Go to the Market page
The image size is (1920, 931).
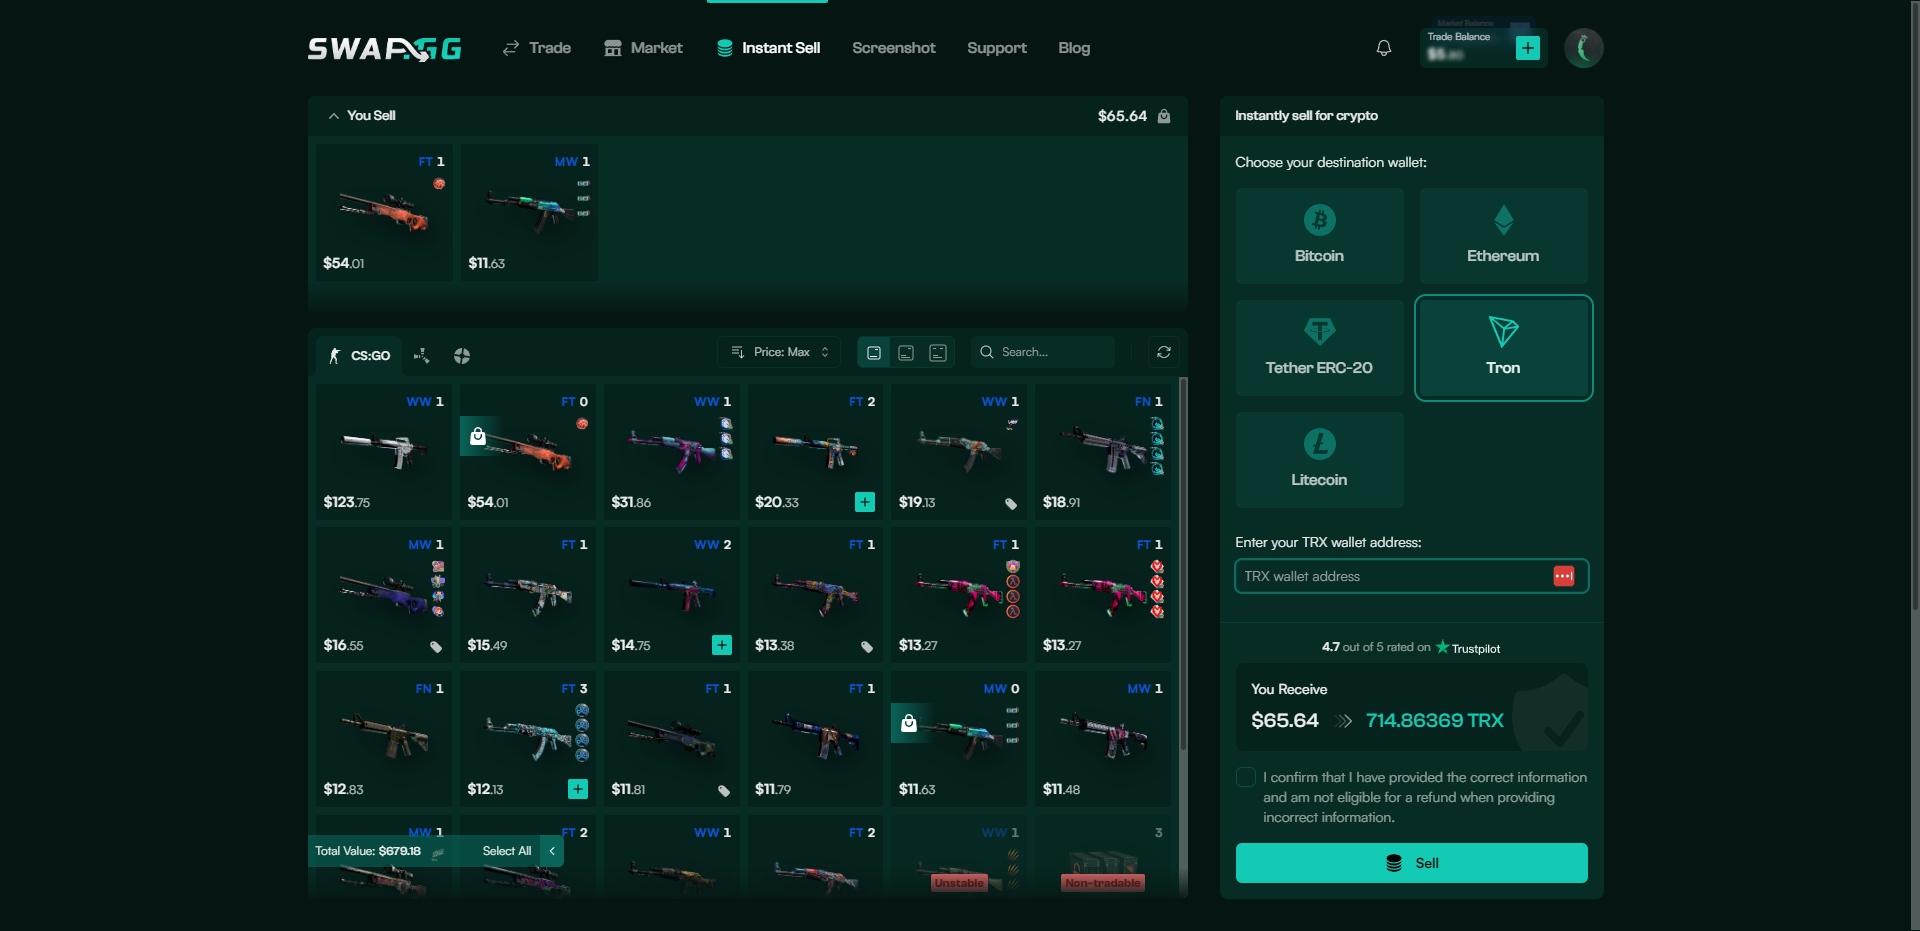tap(644, 48)
